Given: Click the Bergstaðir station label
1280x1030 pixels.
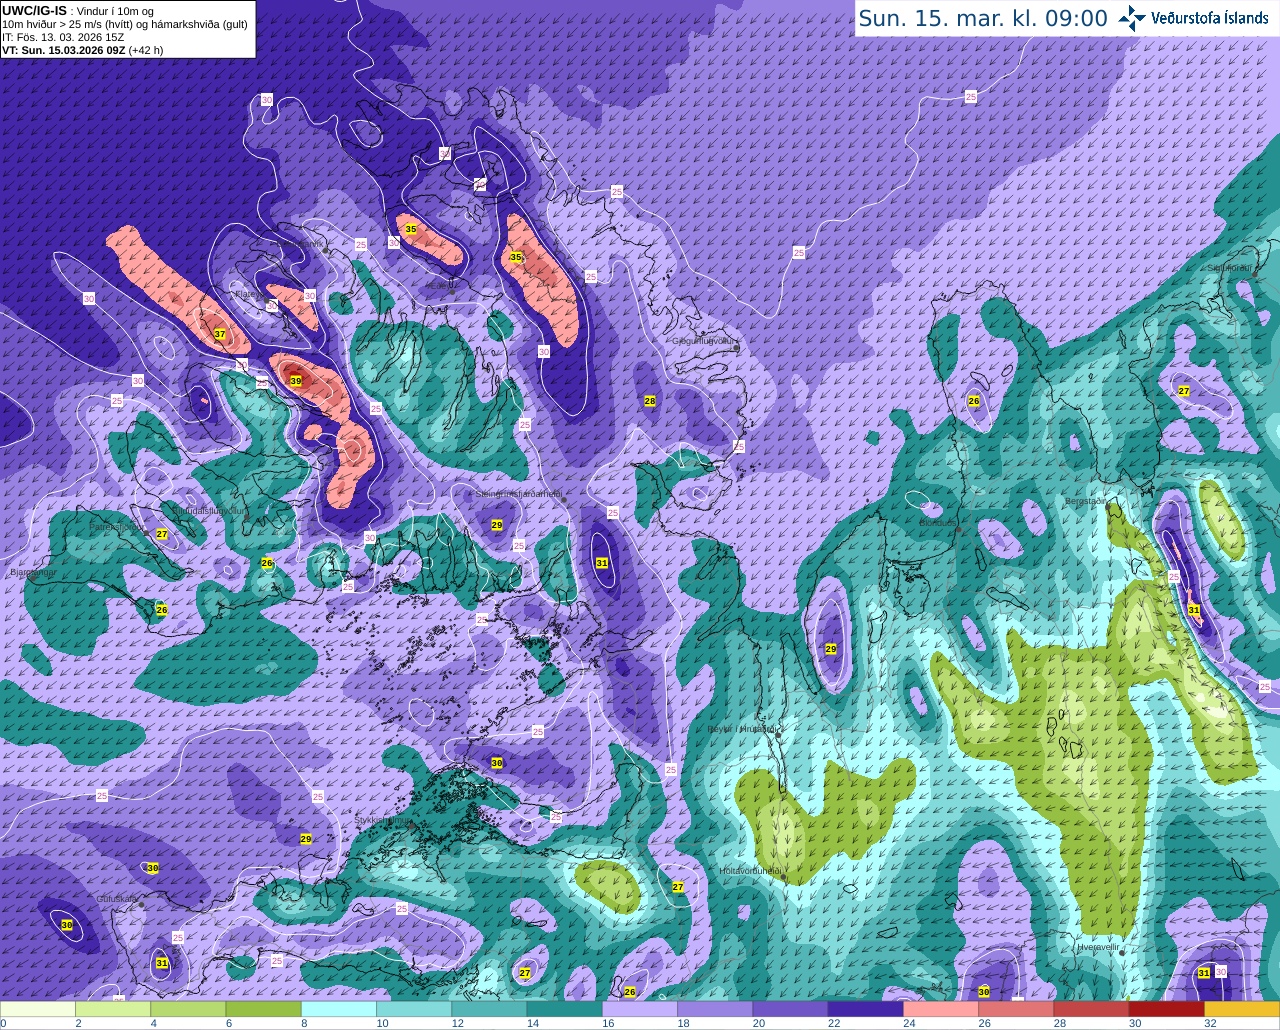Looking at the screenshot, I should click(x=1087, y=501).
